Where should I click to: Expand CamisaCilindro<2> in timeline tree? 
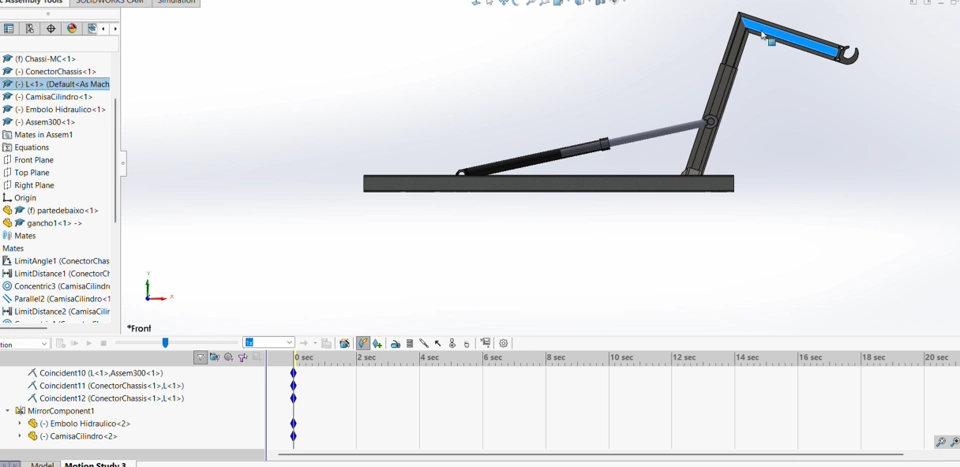20,436
